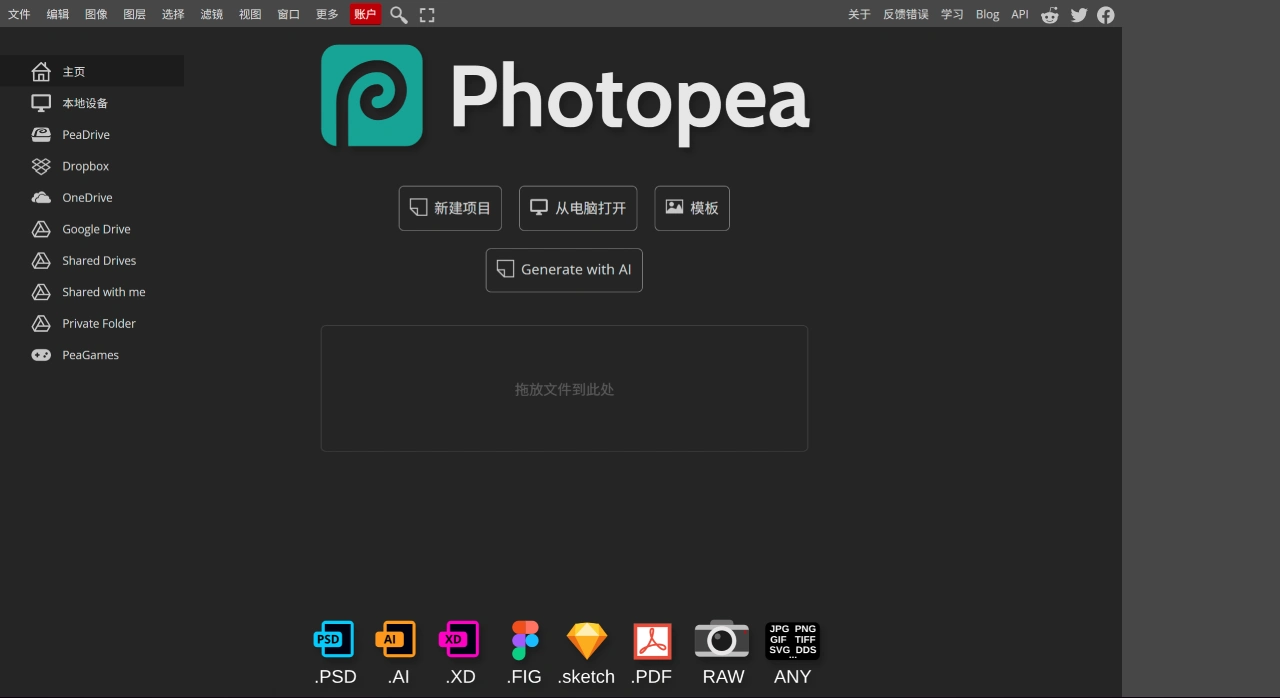Click the 拖放文件到此处 drop area
Screen dimensions: 1280x698
(x=564, y=388)
